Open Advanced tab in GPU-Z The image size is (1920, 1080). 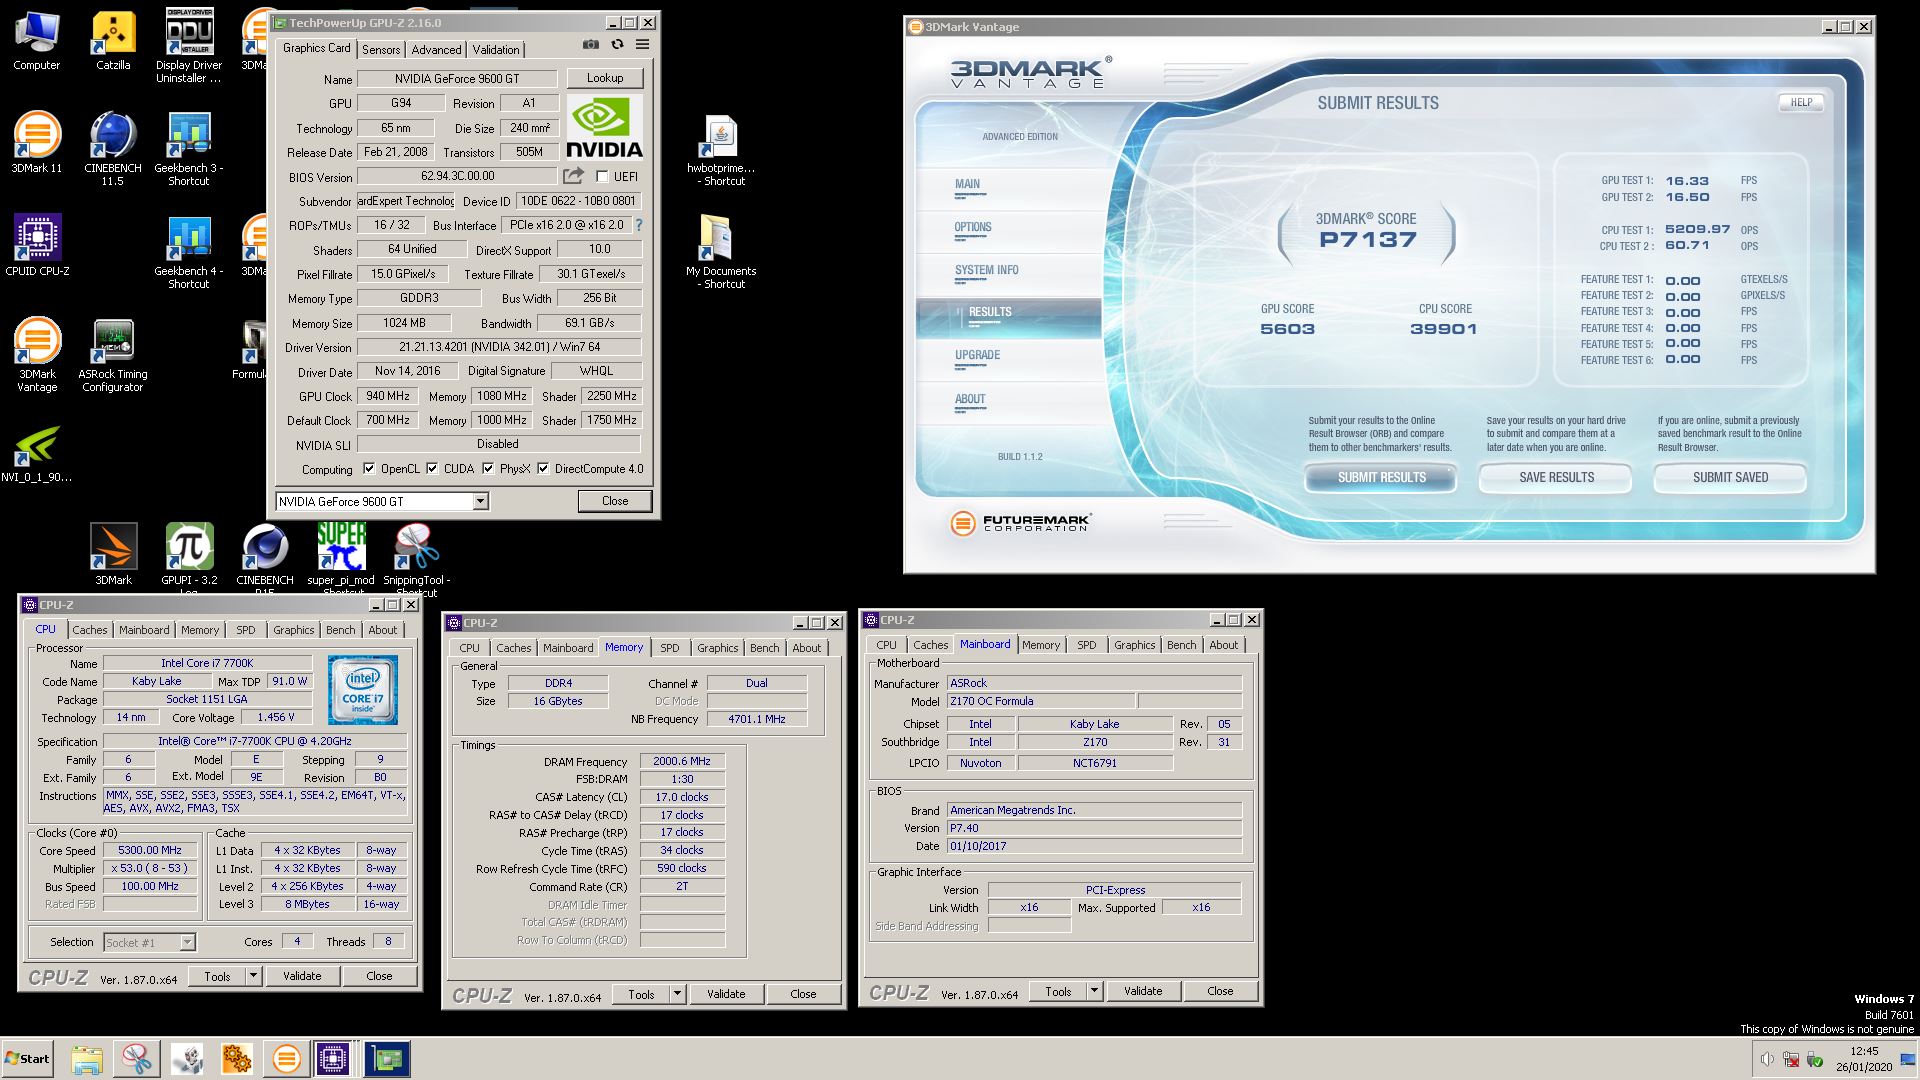[x=437, y=49]
